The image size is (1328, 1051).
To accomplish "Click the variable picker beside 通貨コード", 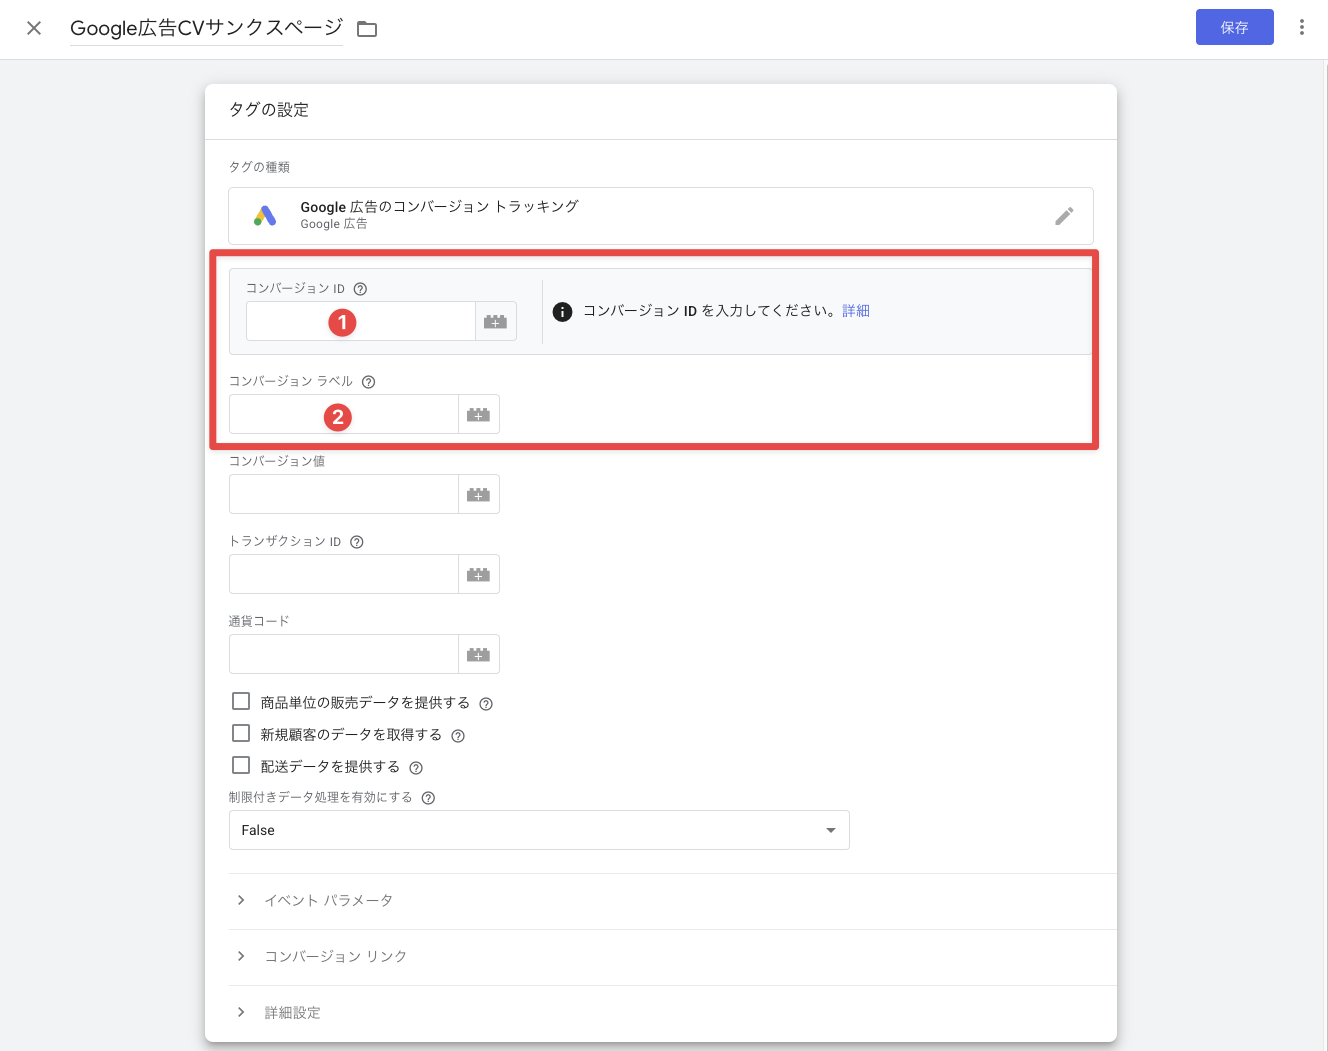I will tap(478, 654).
